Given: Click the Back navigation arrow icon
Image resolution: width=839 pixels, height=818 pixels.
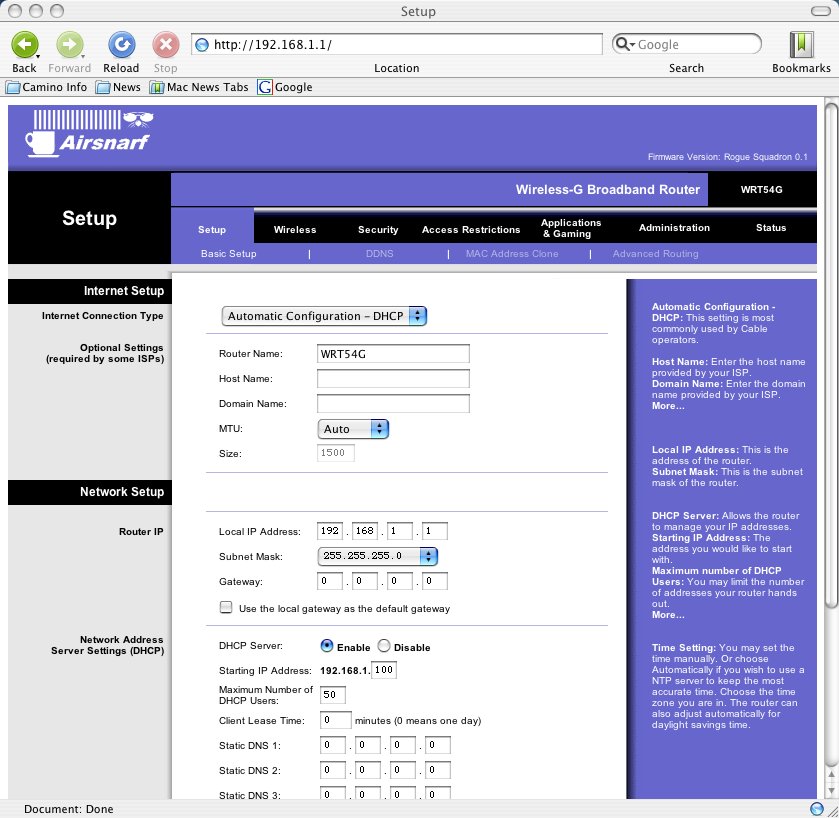Looking at the screenshot, I should tap(25, 45).
